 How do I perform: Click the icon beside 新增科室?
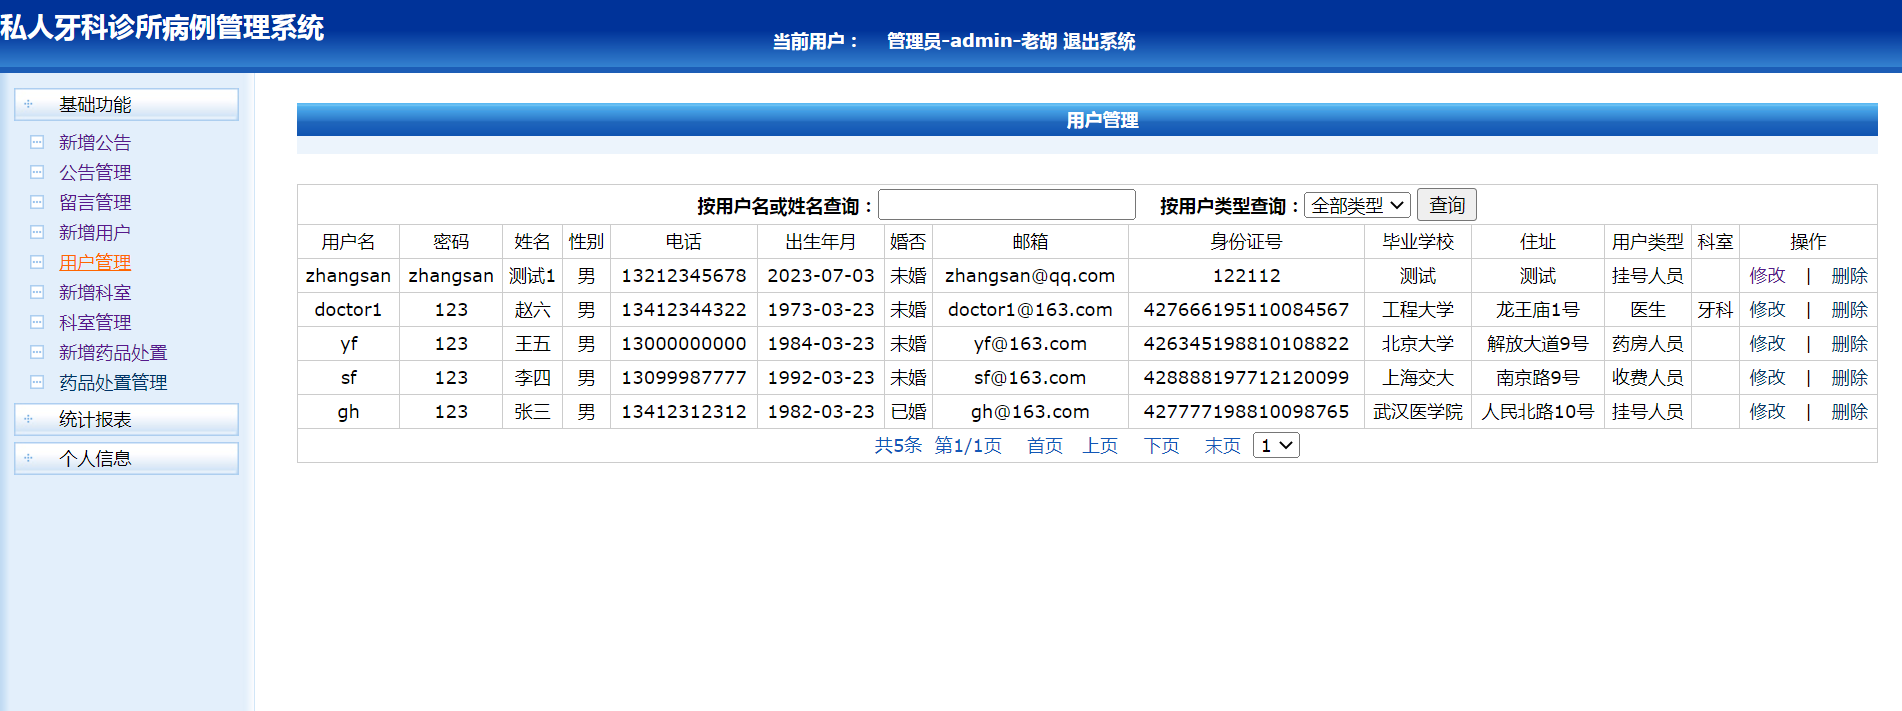[x=37, y=292]
